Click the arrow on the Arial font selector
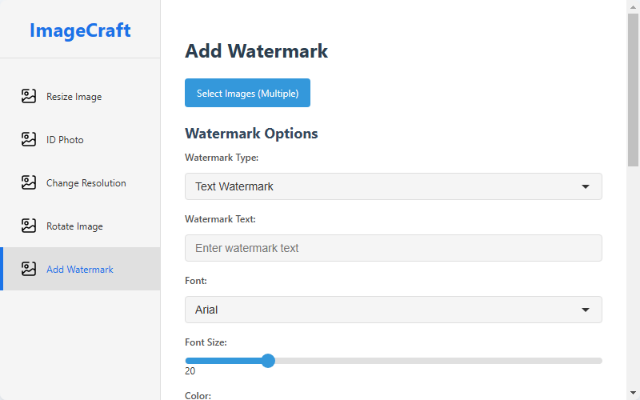 (x=586, y=310)
